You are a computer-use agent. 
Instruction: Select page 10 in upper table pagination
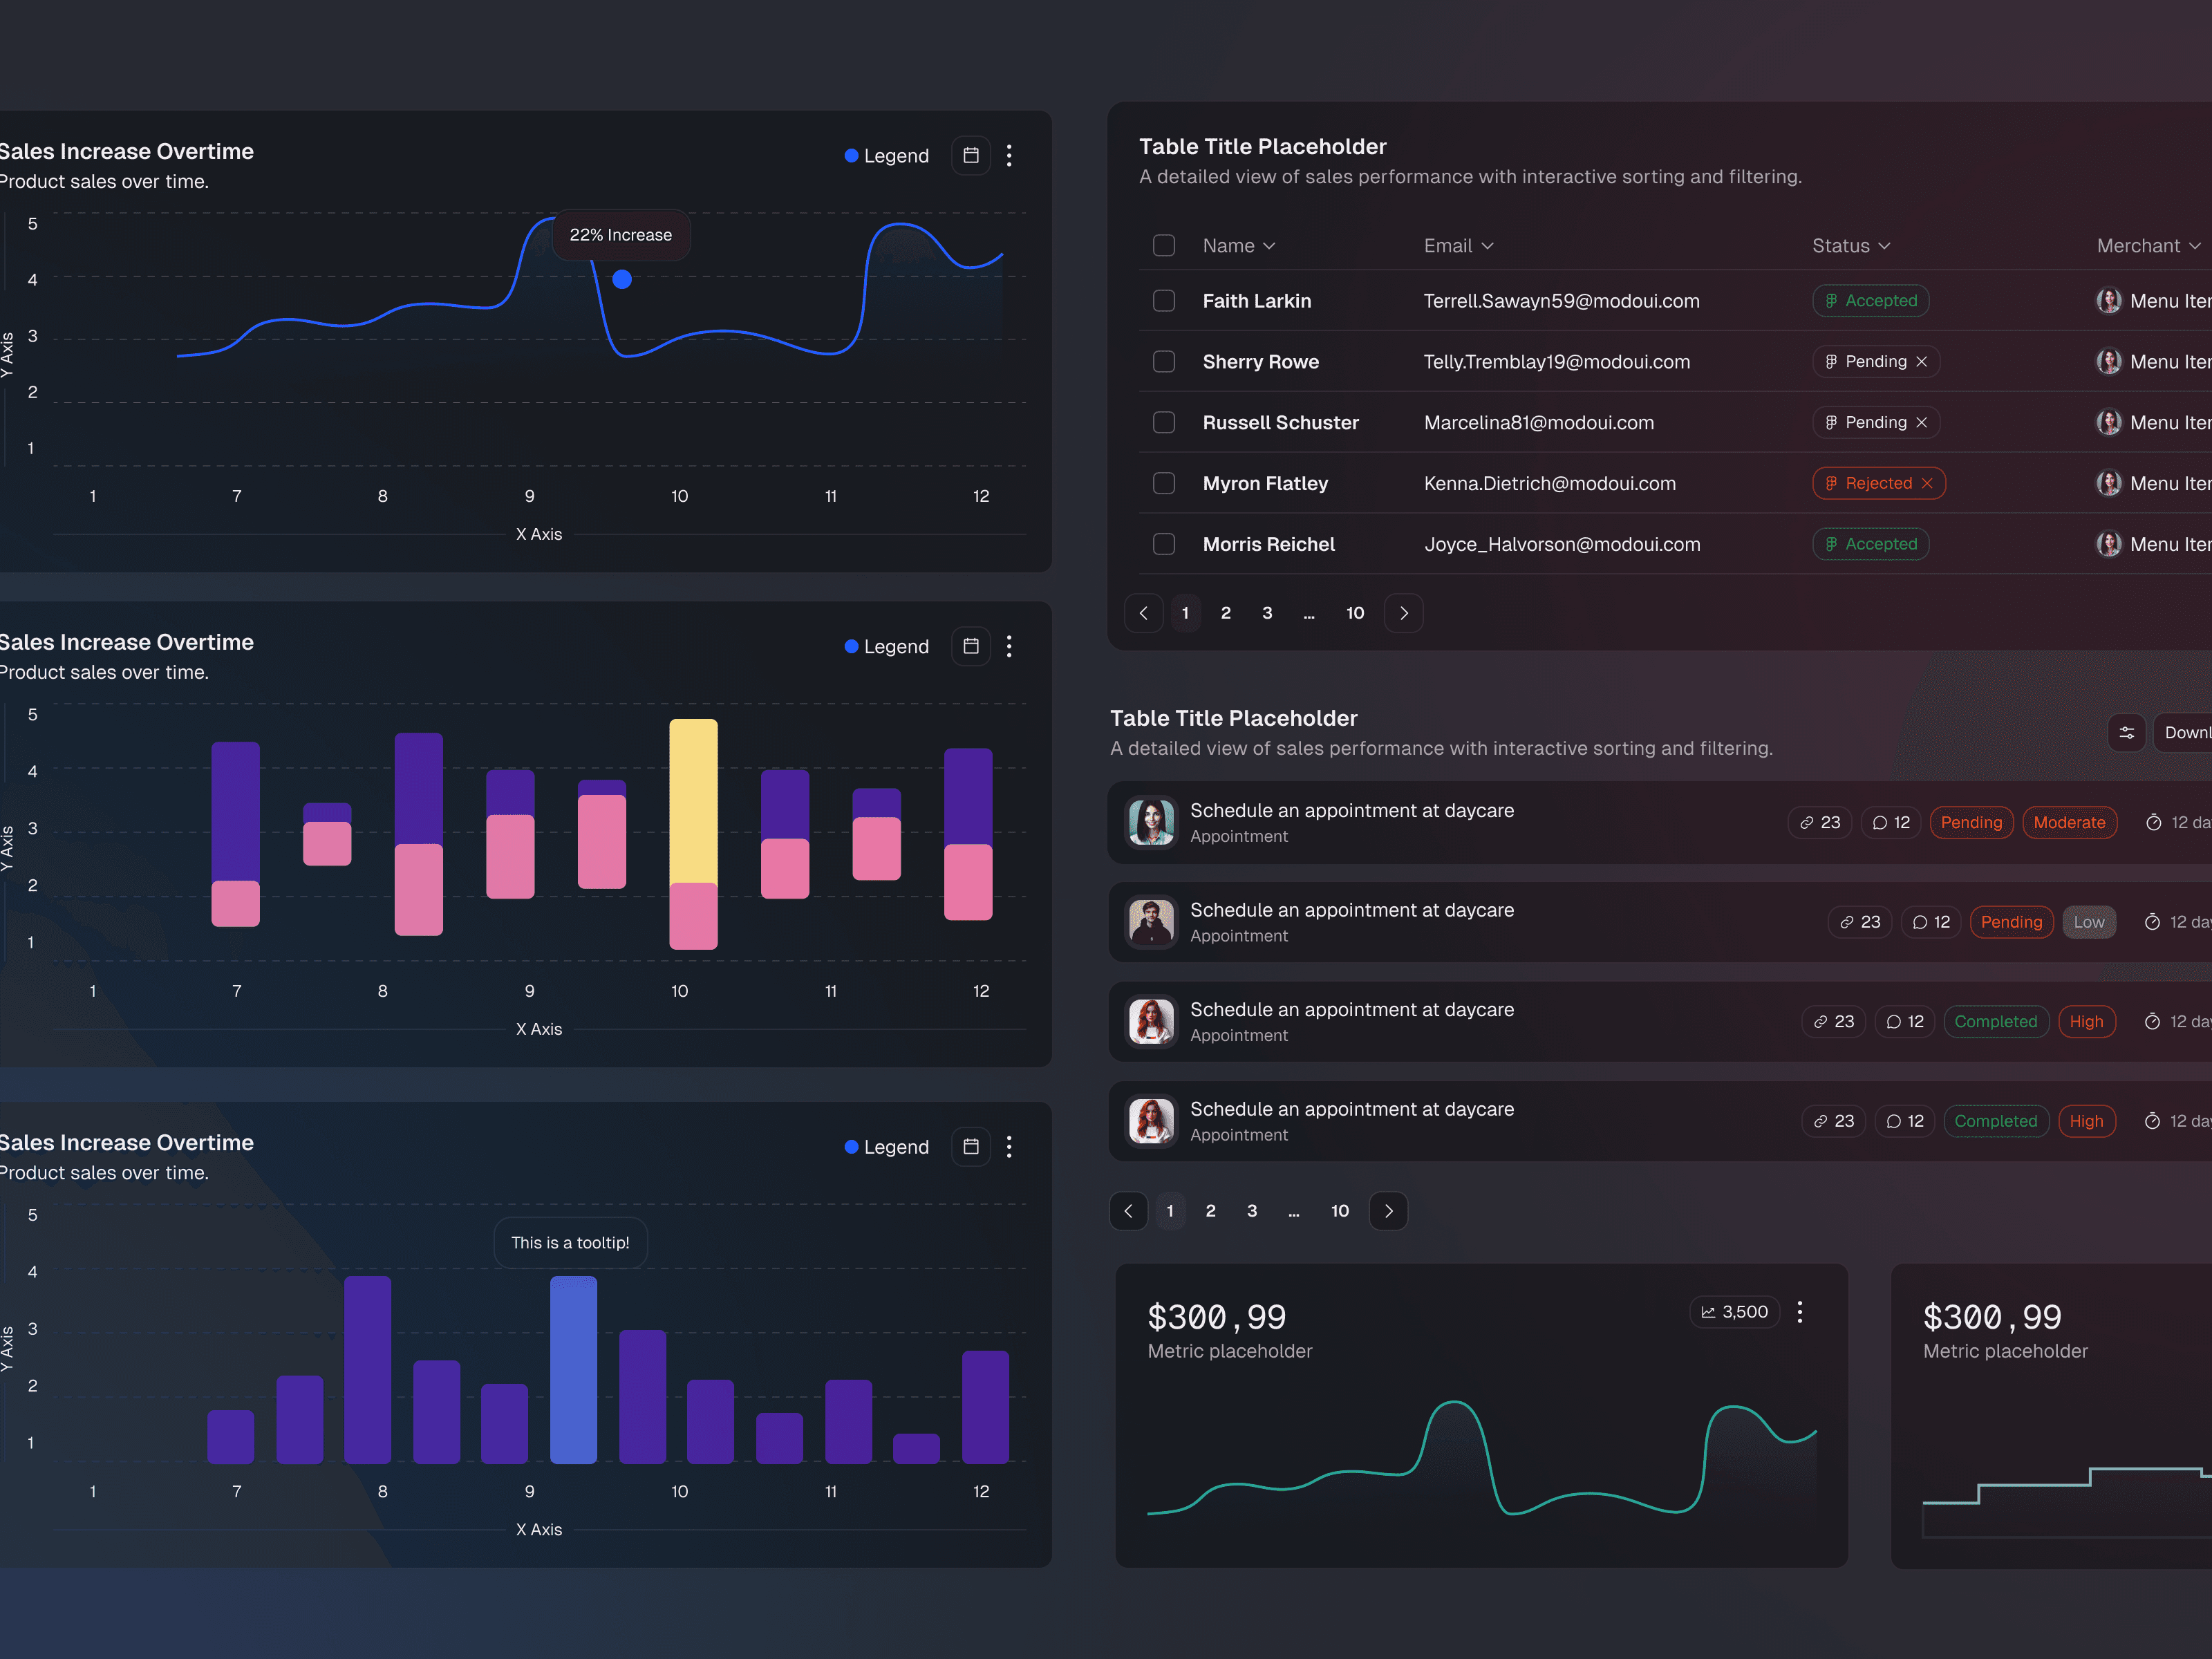pos(1355,613)
